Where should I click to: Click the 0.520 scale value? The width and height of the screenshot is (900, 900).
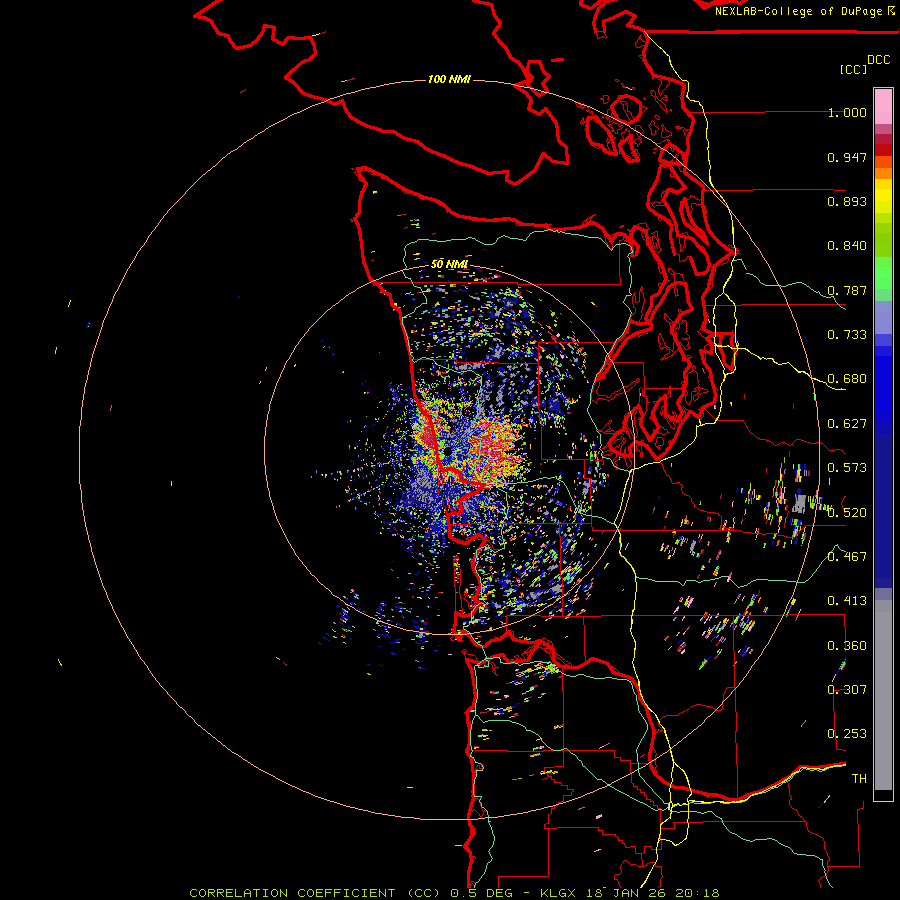[x=847, y=513]
